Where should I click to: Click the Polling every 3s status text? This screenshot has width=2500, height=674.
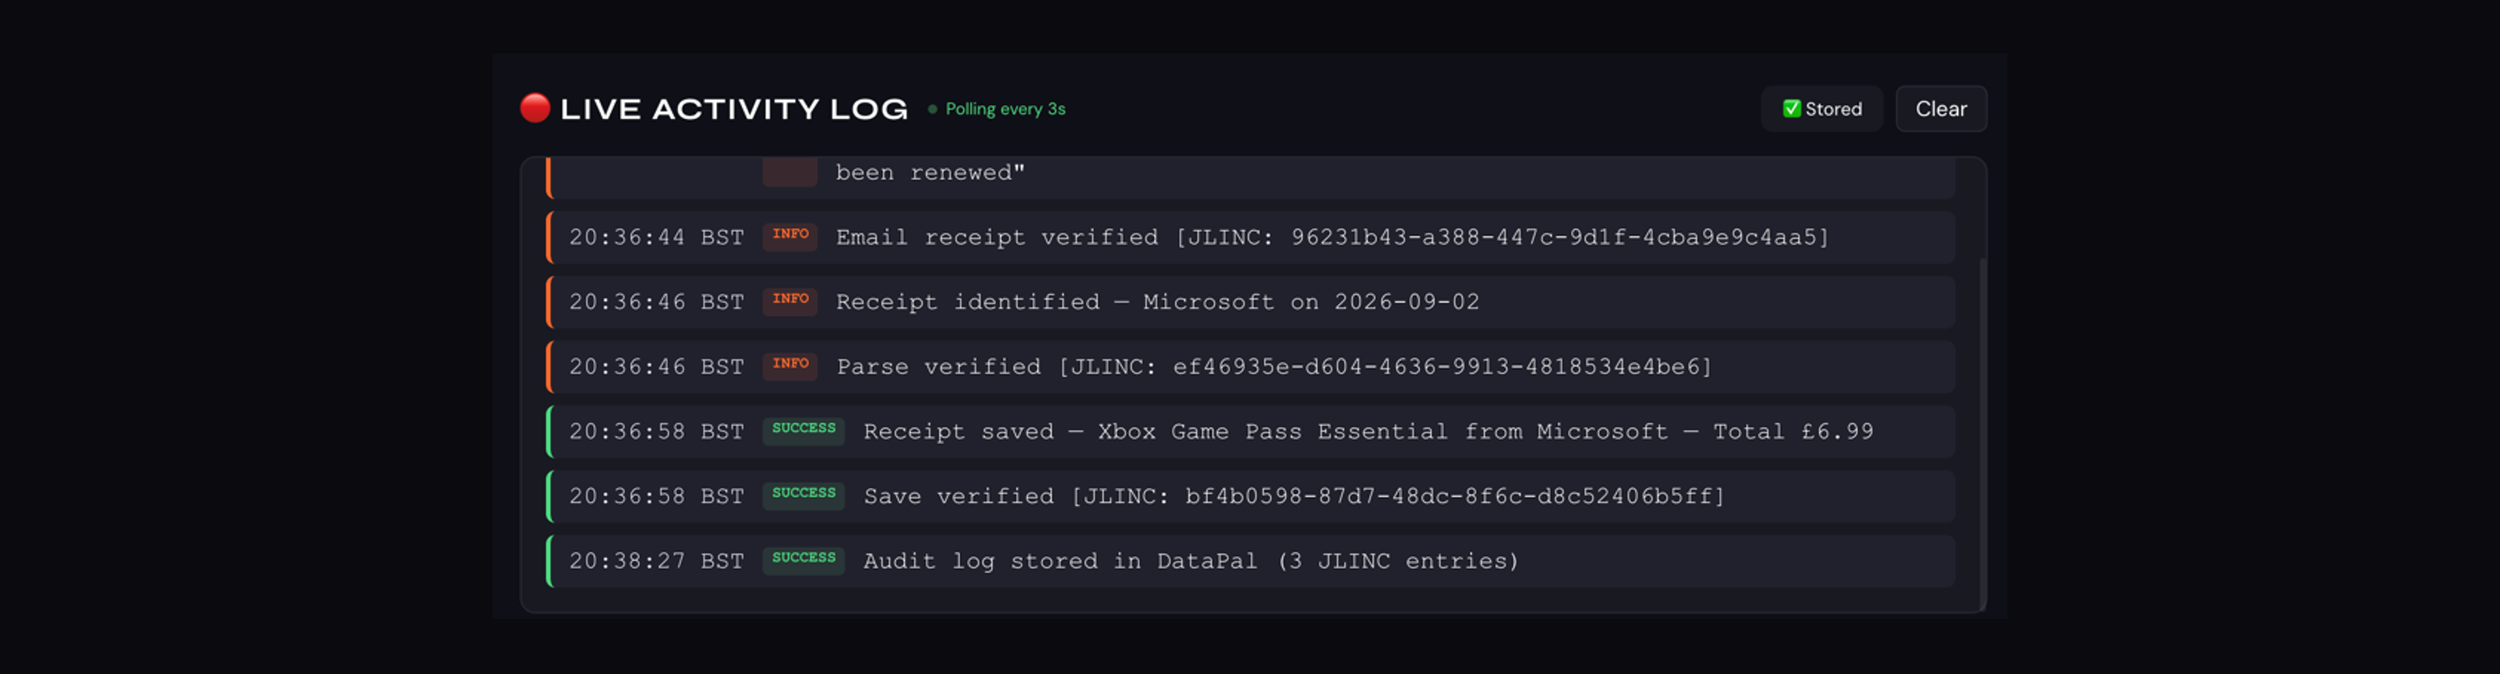[x=1005, y=109]
